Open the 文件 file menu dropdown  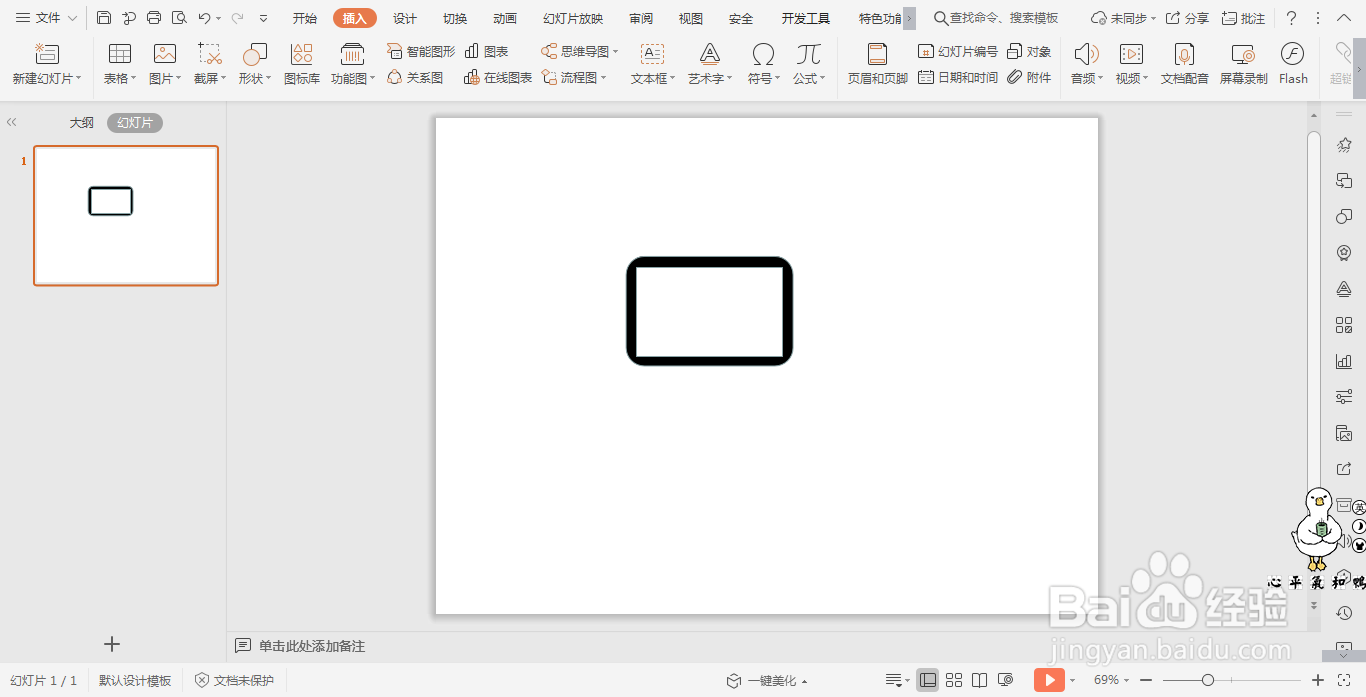pyautogui.click(x=46, y=18)
